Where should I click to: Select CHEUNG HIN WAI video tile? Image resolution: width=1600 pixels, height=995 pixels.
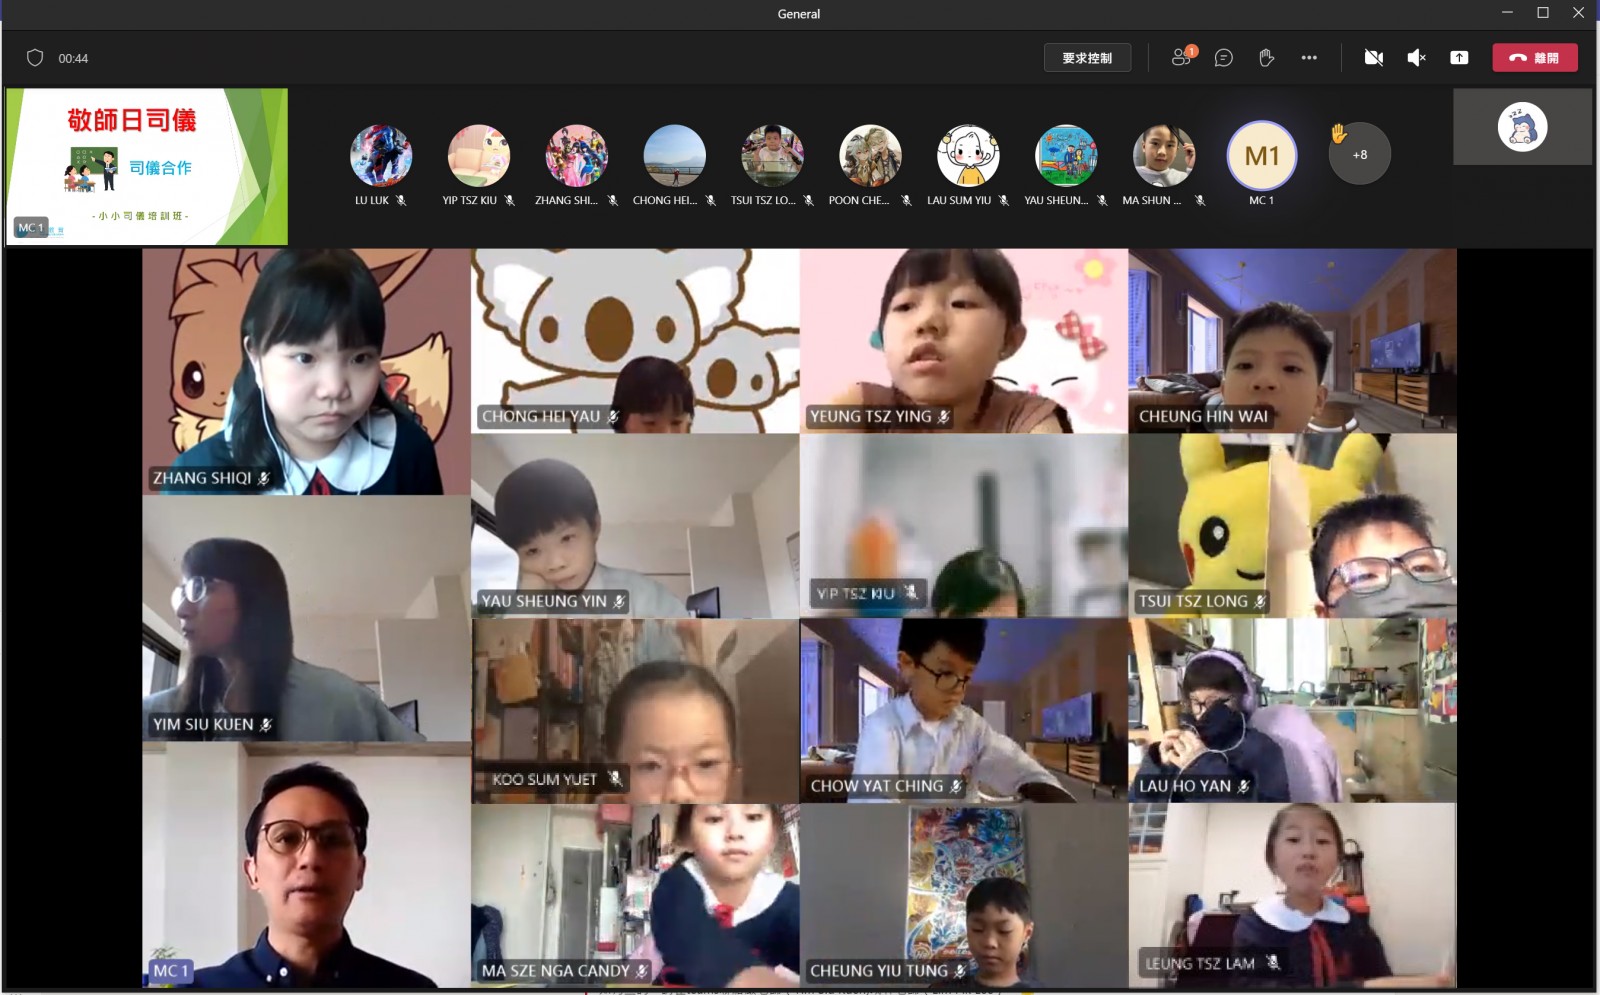pos(1293,341)
